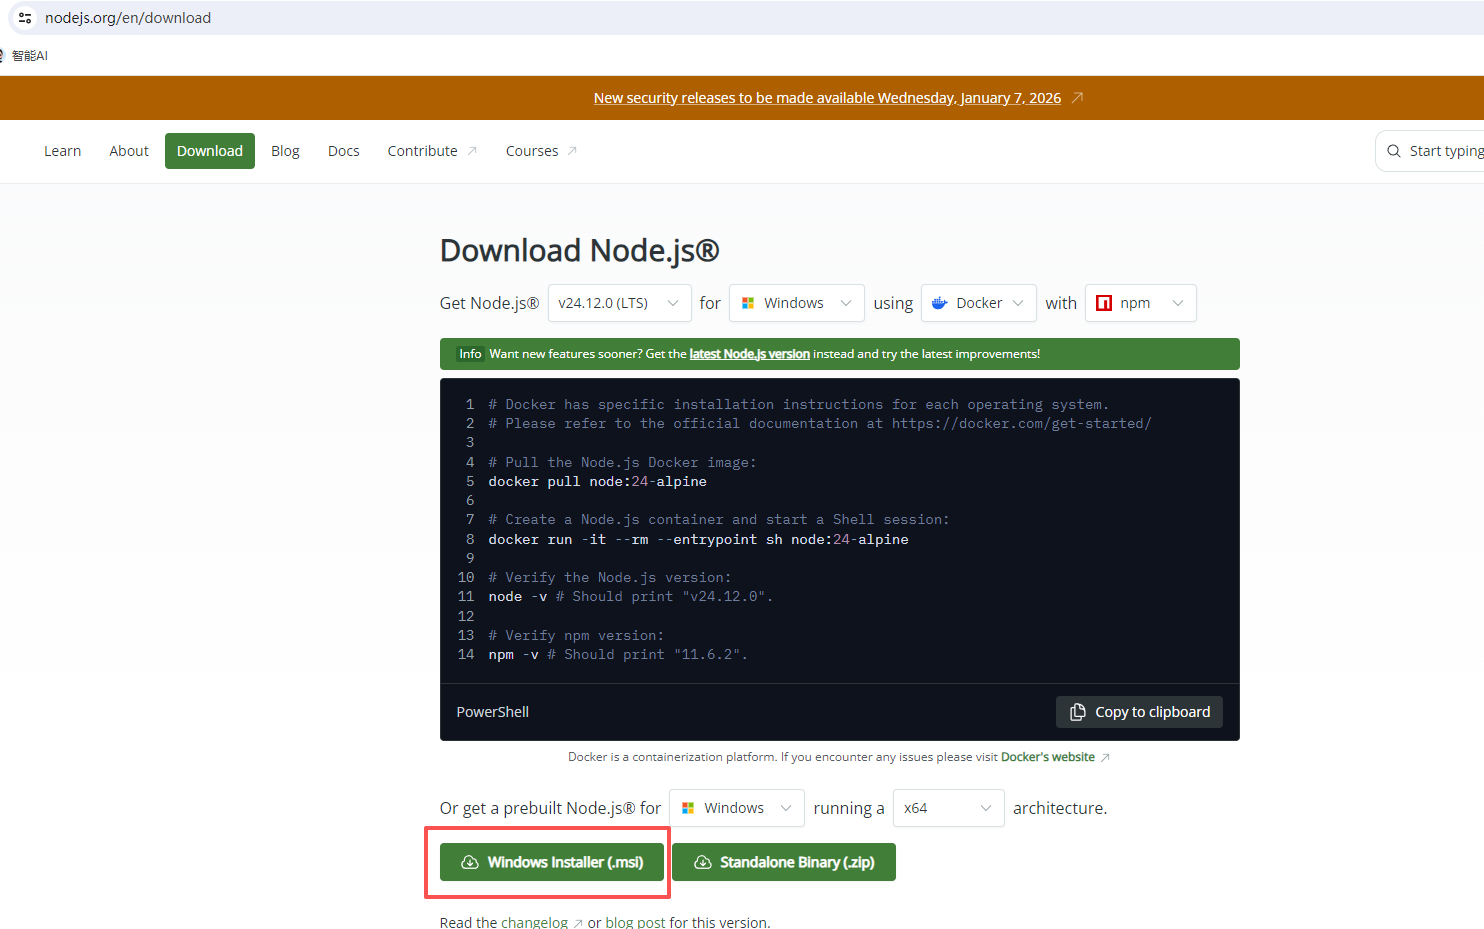This screenshot has height=929, width=1484.
Task: Click code line "docker pull node:24-alpine"
Action: tap(597, 482)
